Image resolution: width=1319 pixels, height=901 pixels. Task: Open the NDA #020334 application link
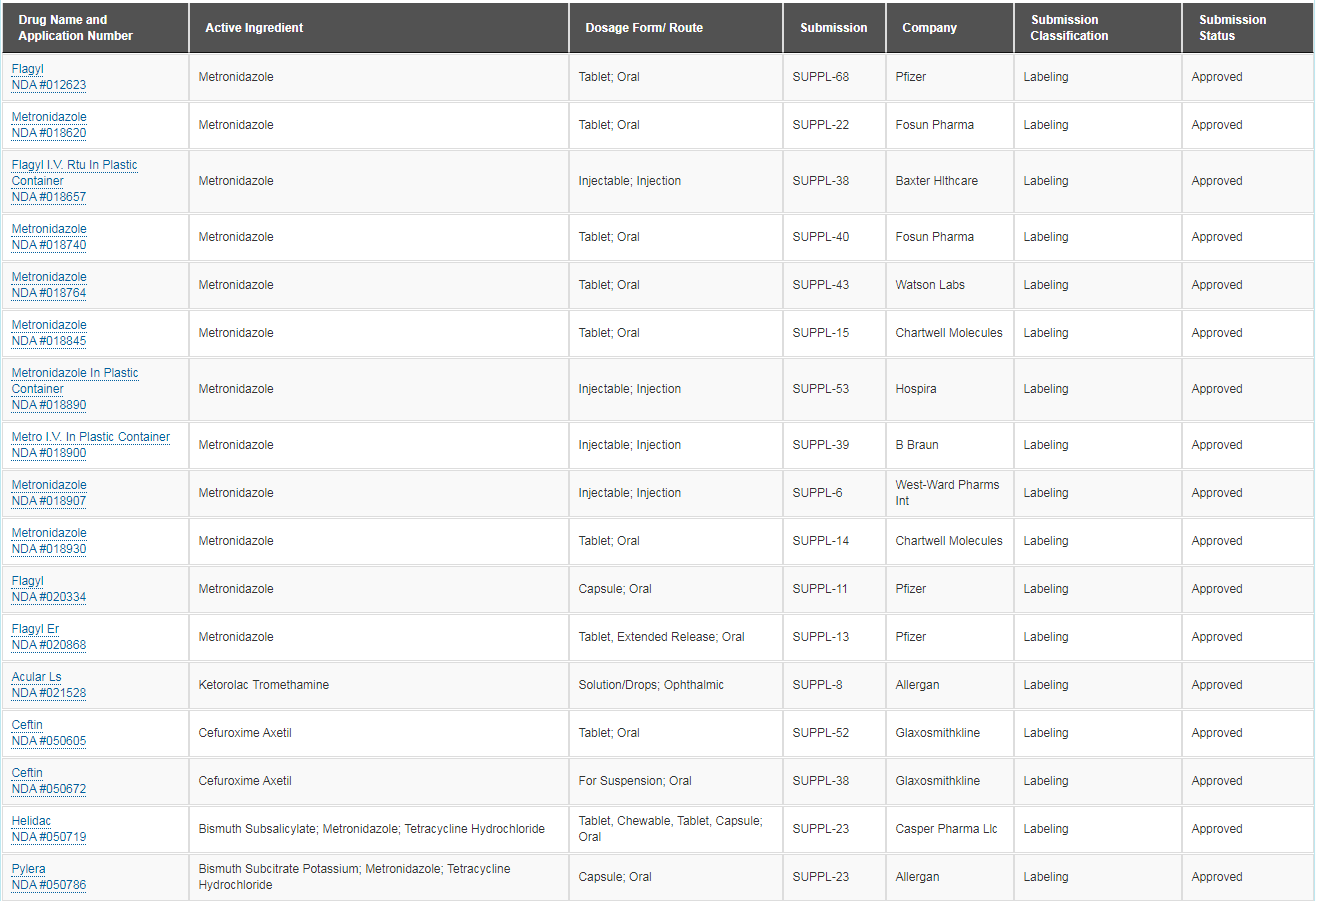[49, 597]
